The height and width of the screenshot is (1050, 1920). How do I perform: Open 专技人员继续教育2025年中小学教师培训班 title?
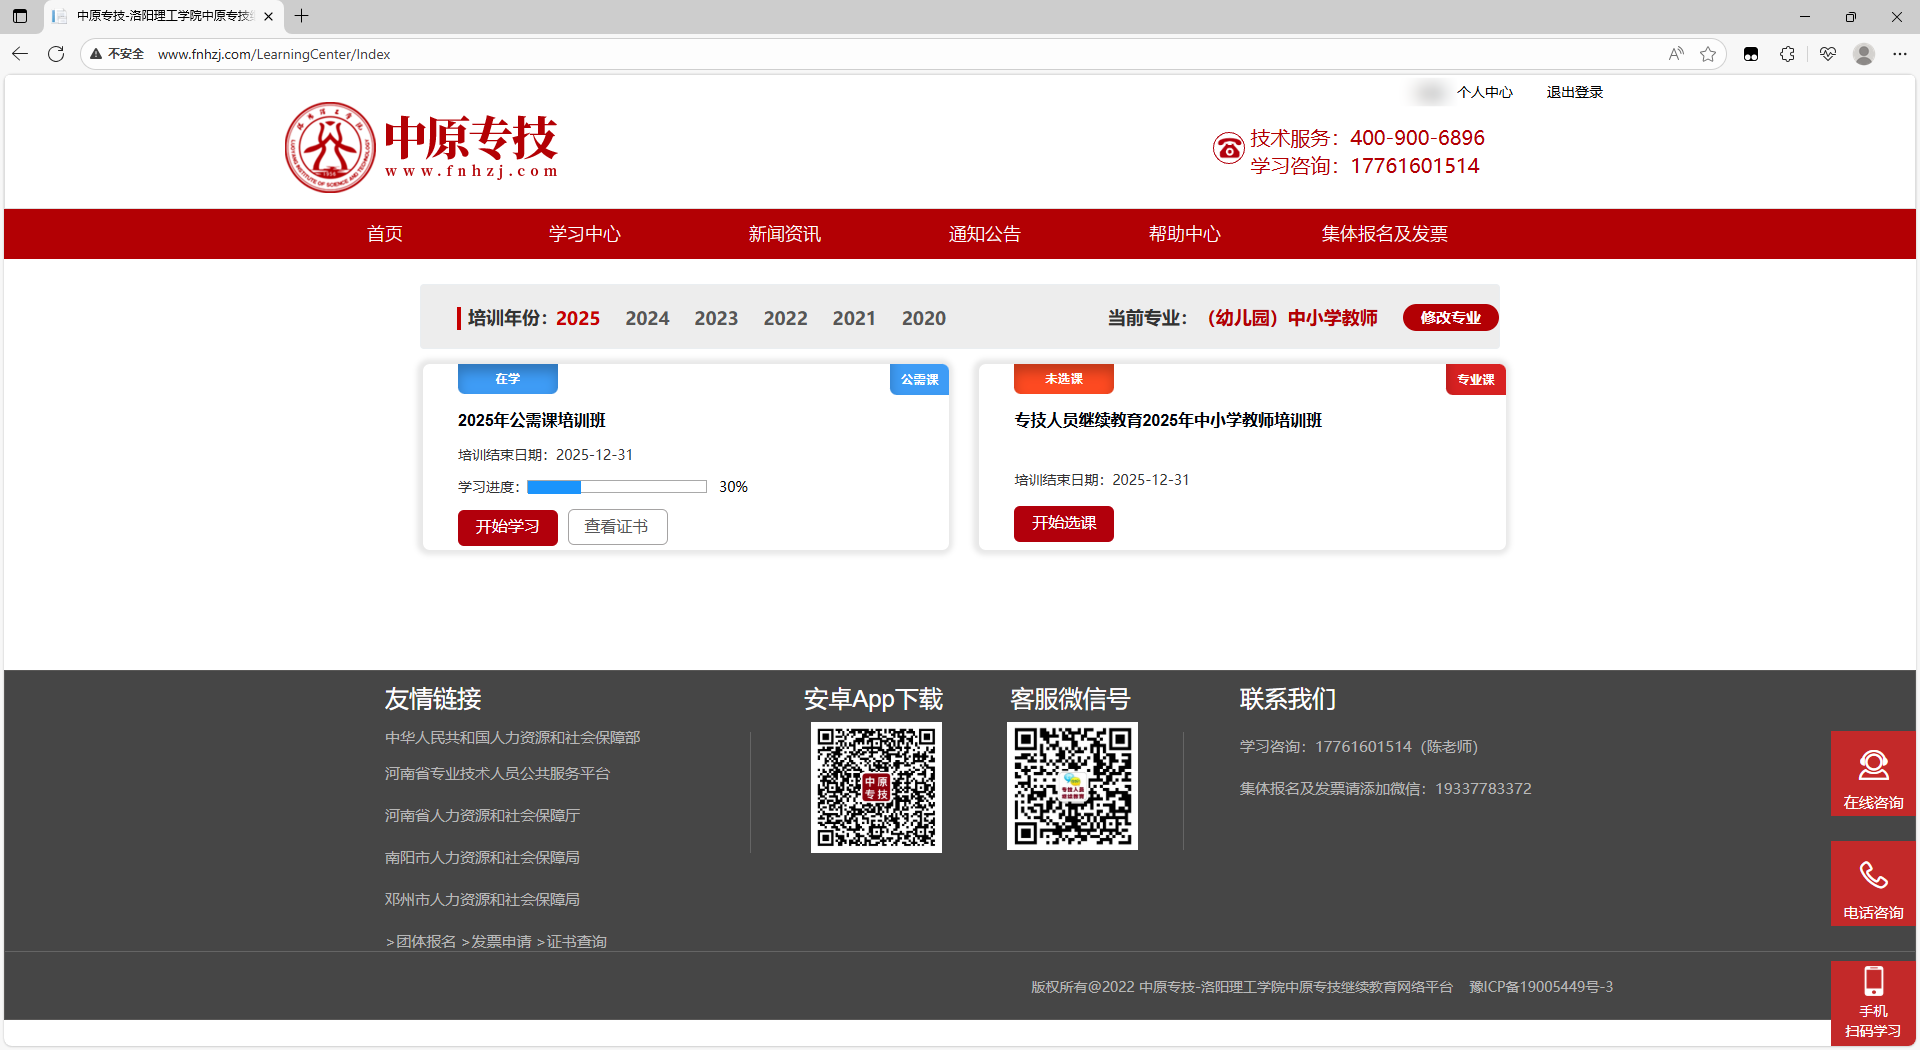(1168, 420)
